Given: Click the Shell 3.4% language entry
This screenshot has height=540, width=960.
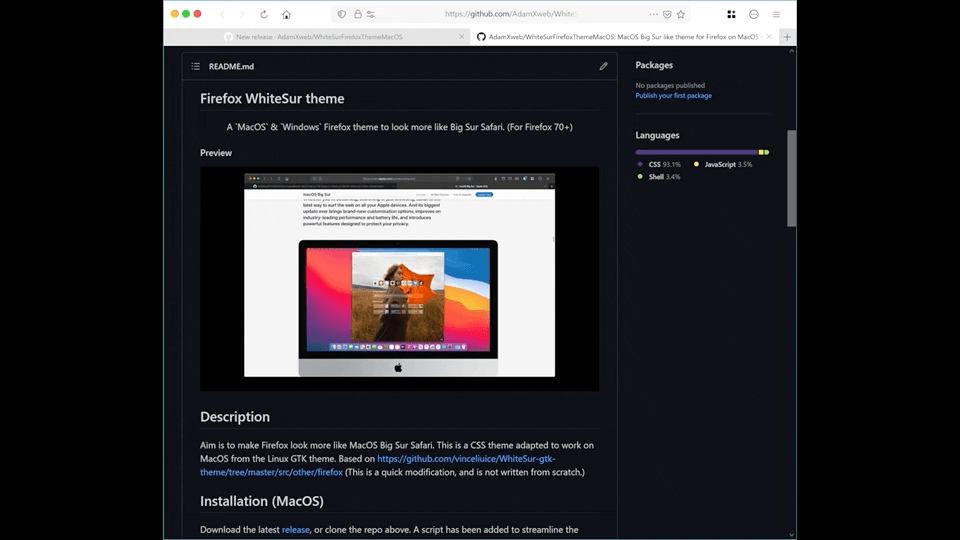Looking at the screenshot, I should coord(659,177).
